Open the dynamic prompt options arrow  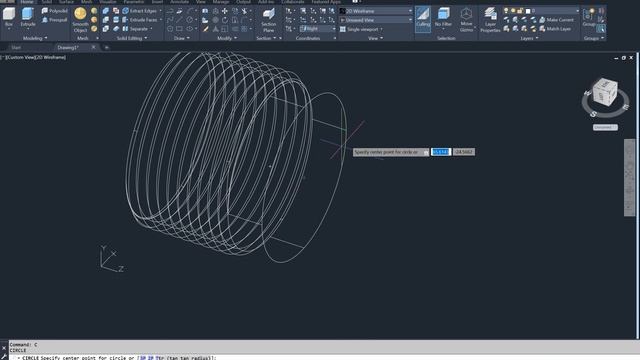pyautogui.click(x=426, y=152)
